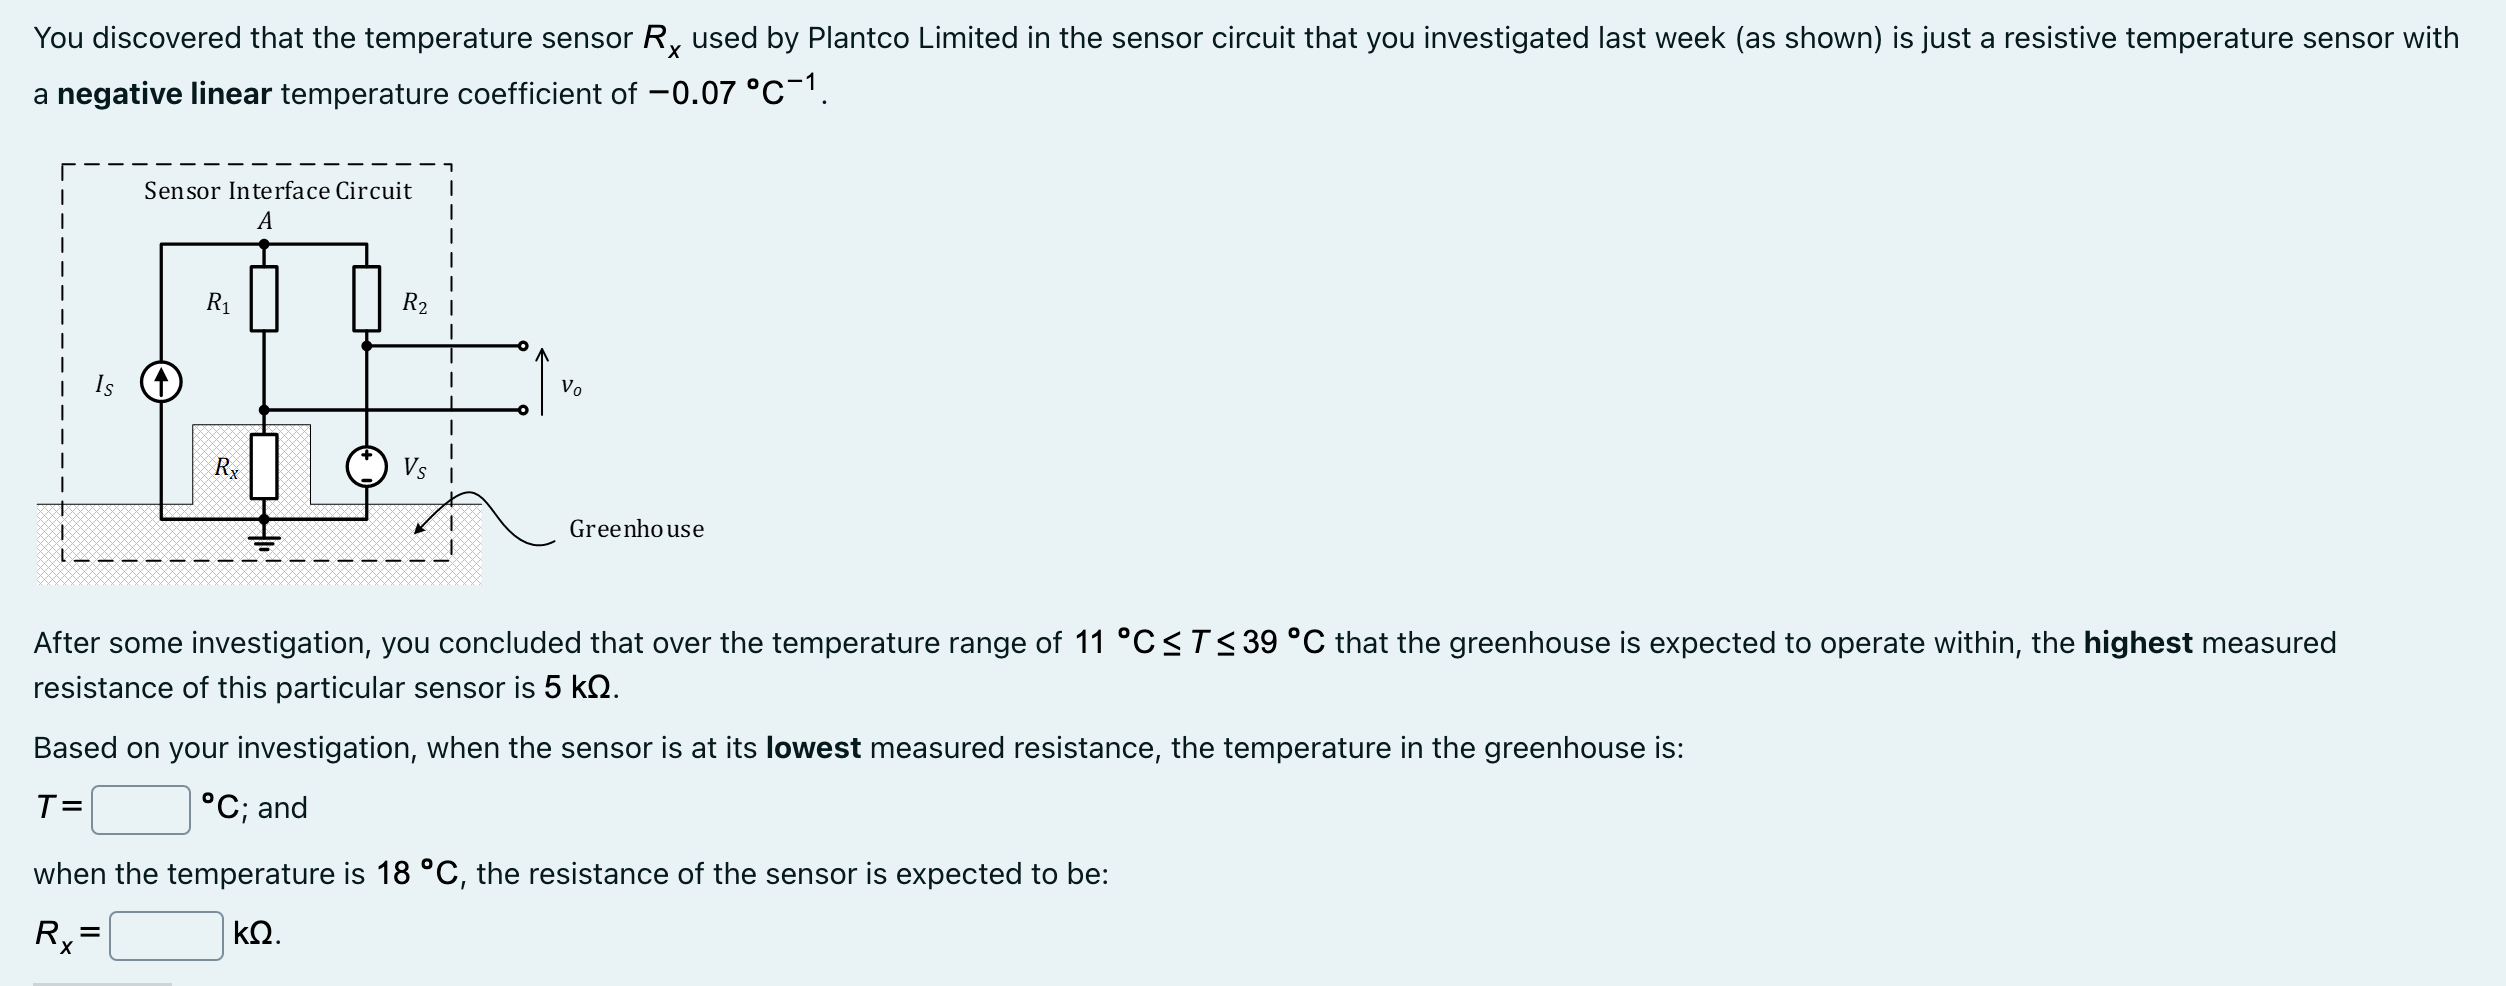
Task: Click inside the T temperature answer field
Action: (140, 807)
